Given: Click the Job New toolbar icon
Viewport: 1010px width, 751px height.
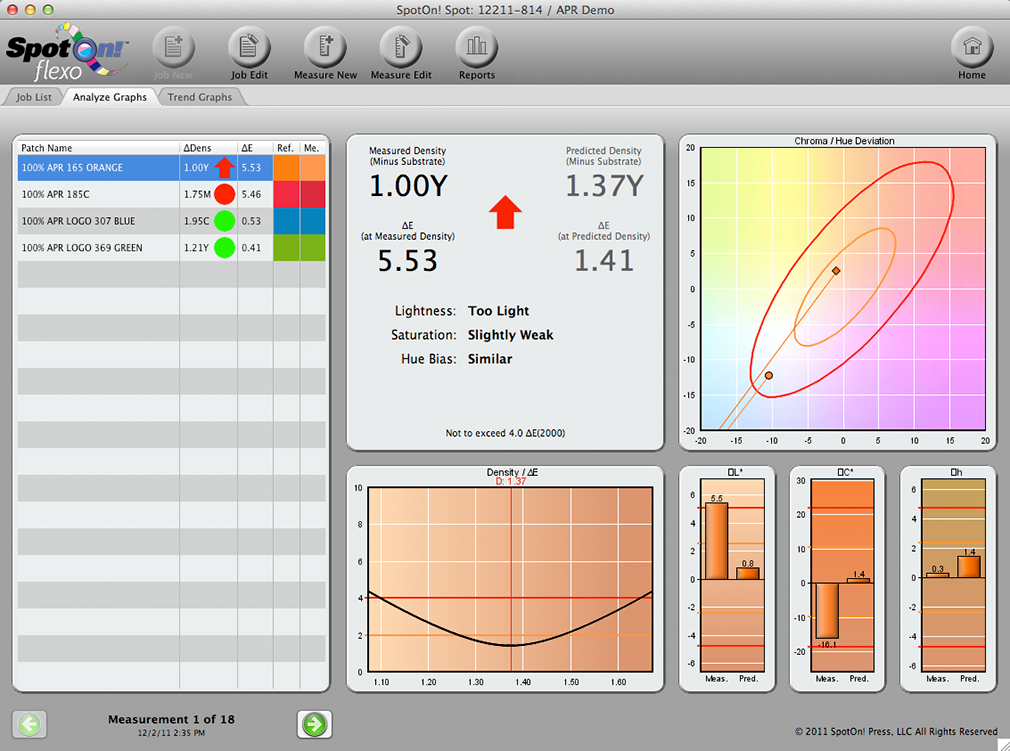Looking at the screenshot, I should pos(173,48).
